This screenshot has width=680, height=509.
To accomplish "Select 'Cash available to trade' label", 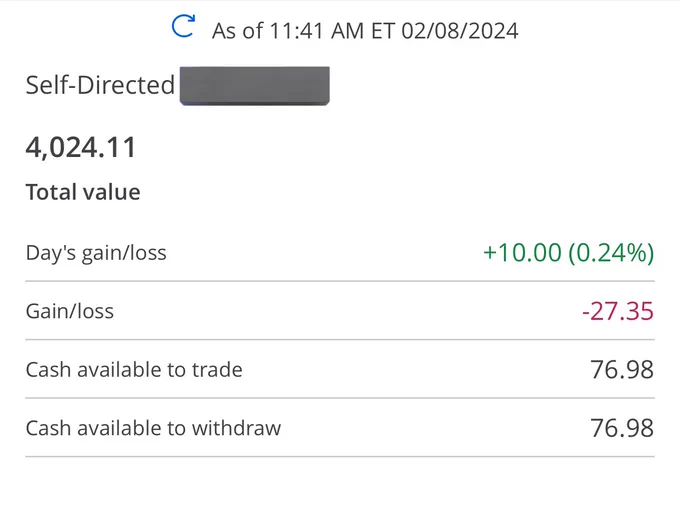I will coord(134,370).
